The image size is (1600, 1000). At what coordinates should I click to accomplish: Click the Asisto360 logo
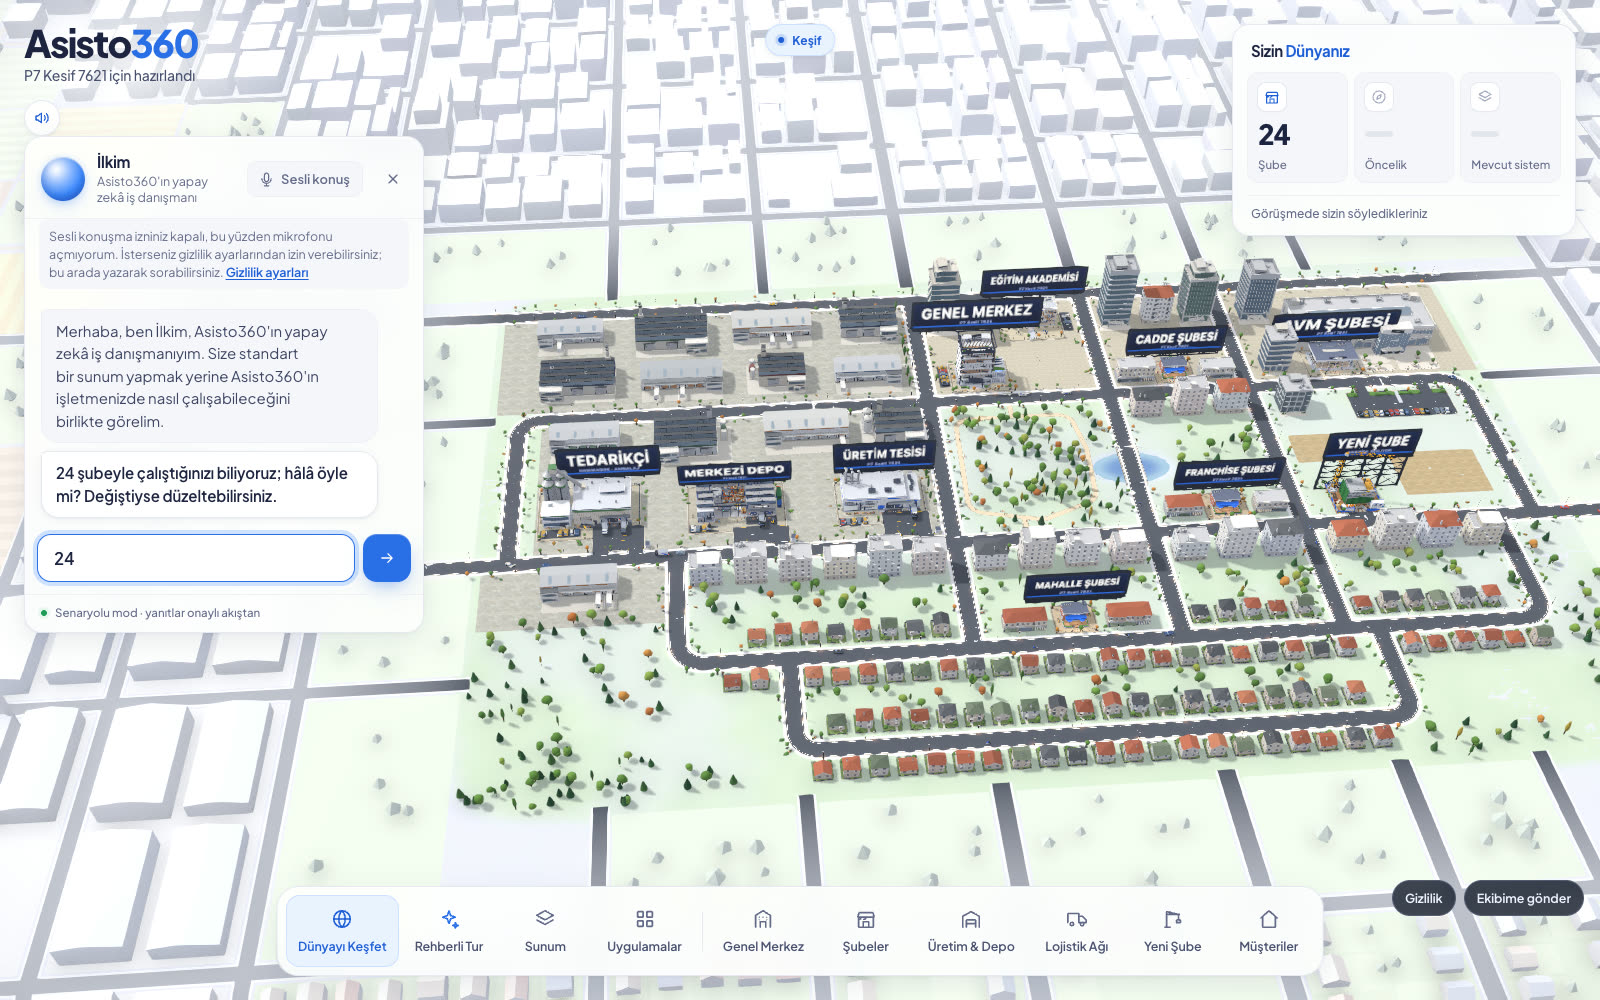pos(111,44)
